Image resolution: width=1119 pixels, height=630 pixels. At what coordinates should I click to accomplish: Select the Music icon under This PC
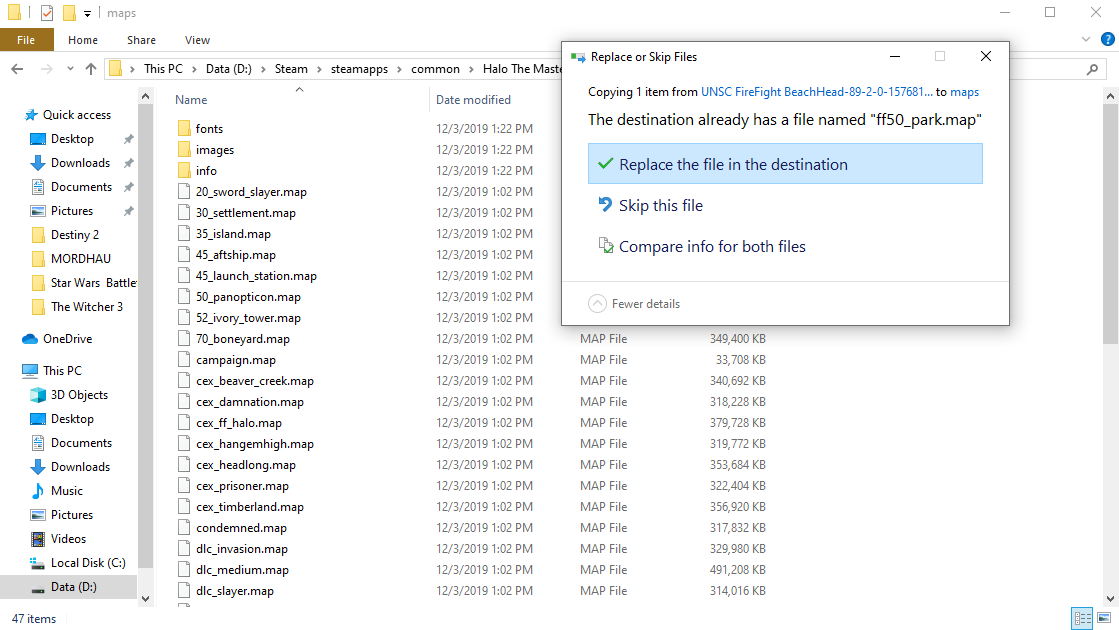pyautogui.click(x=38, y=491)
